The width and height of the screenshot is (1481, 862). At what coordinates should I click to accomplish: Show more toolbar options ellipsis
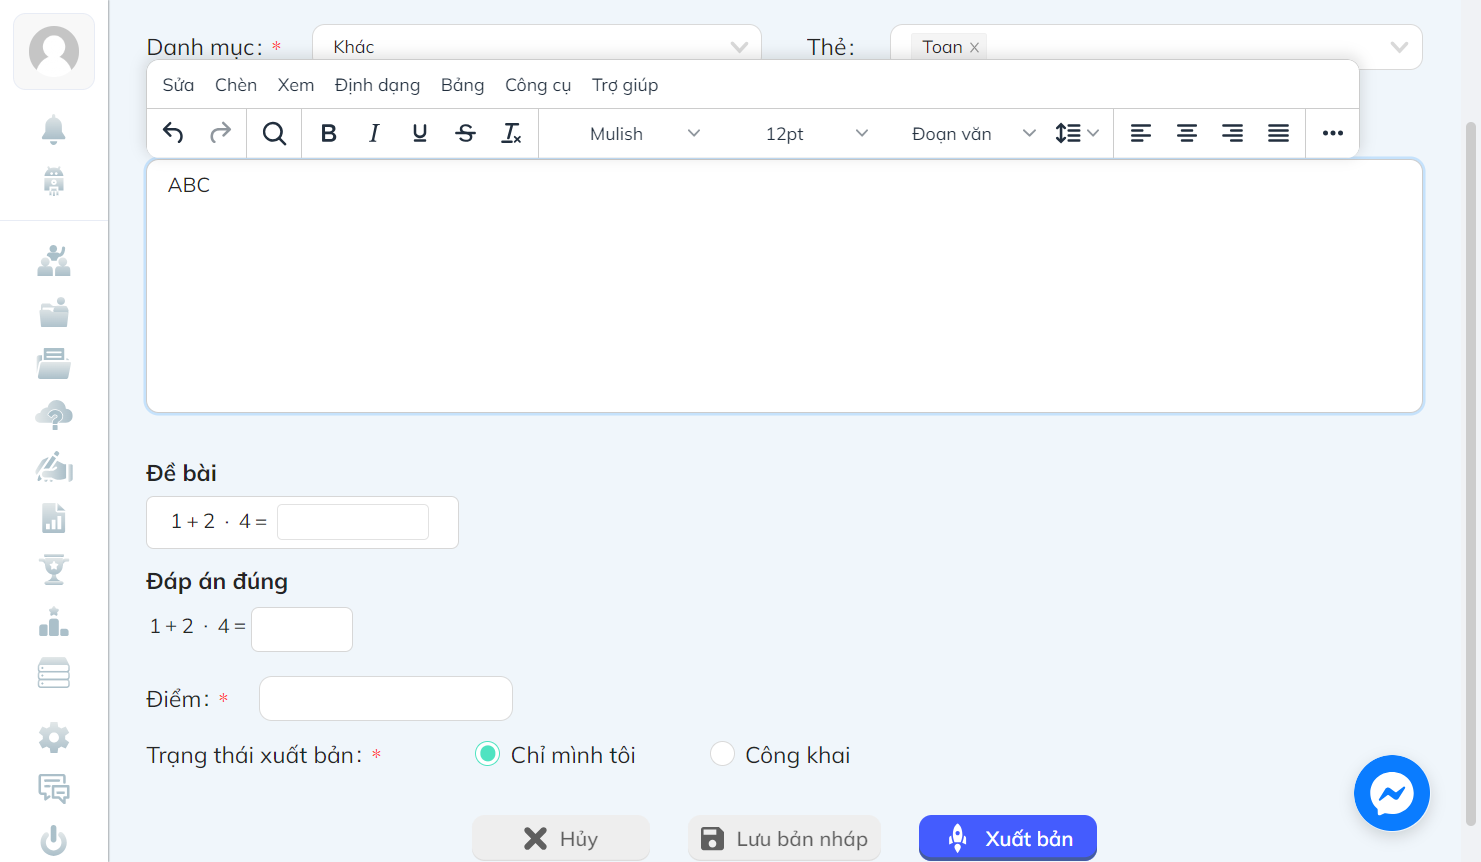[1333, 133]
